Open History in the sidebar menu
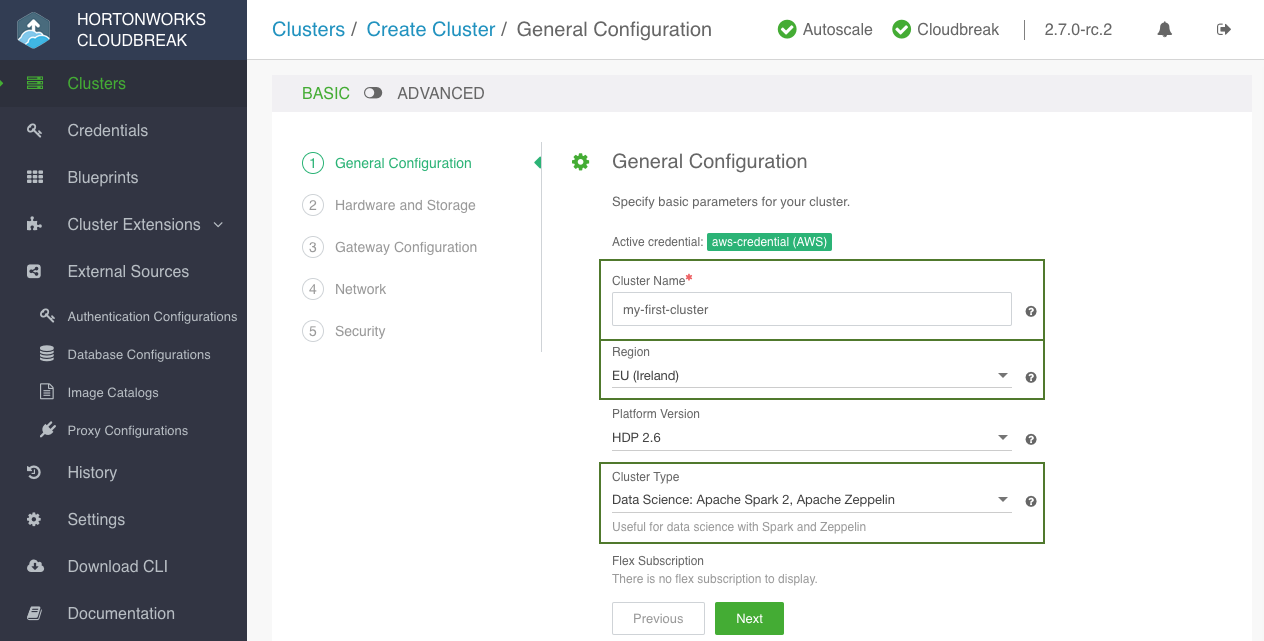Image resolution: width=1264 pixels, height=641 pixels. (92, 472)
